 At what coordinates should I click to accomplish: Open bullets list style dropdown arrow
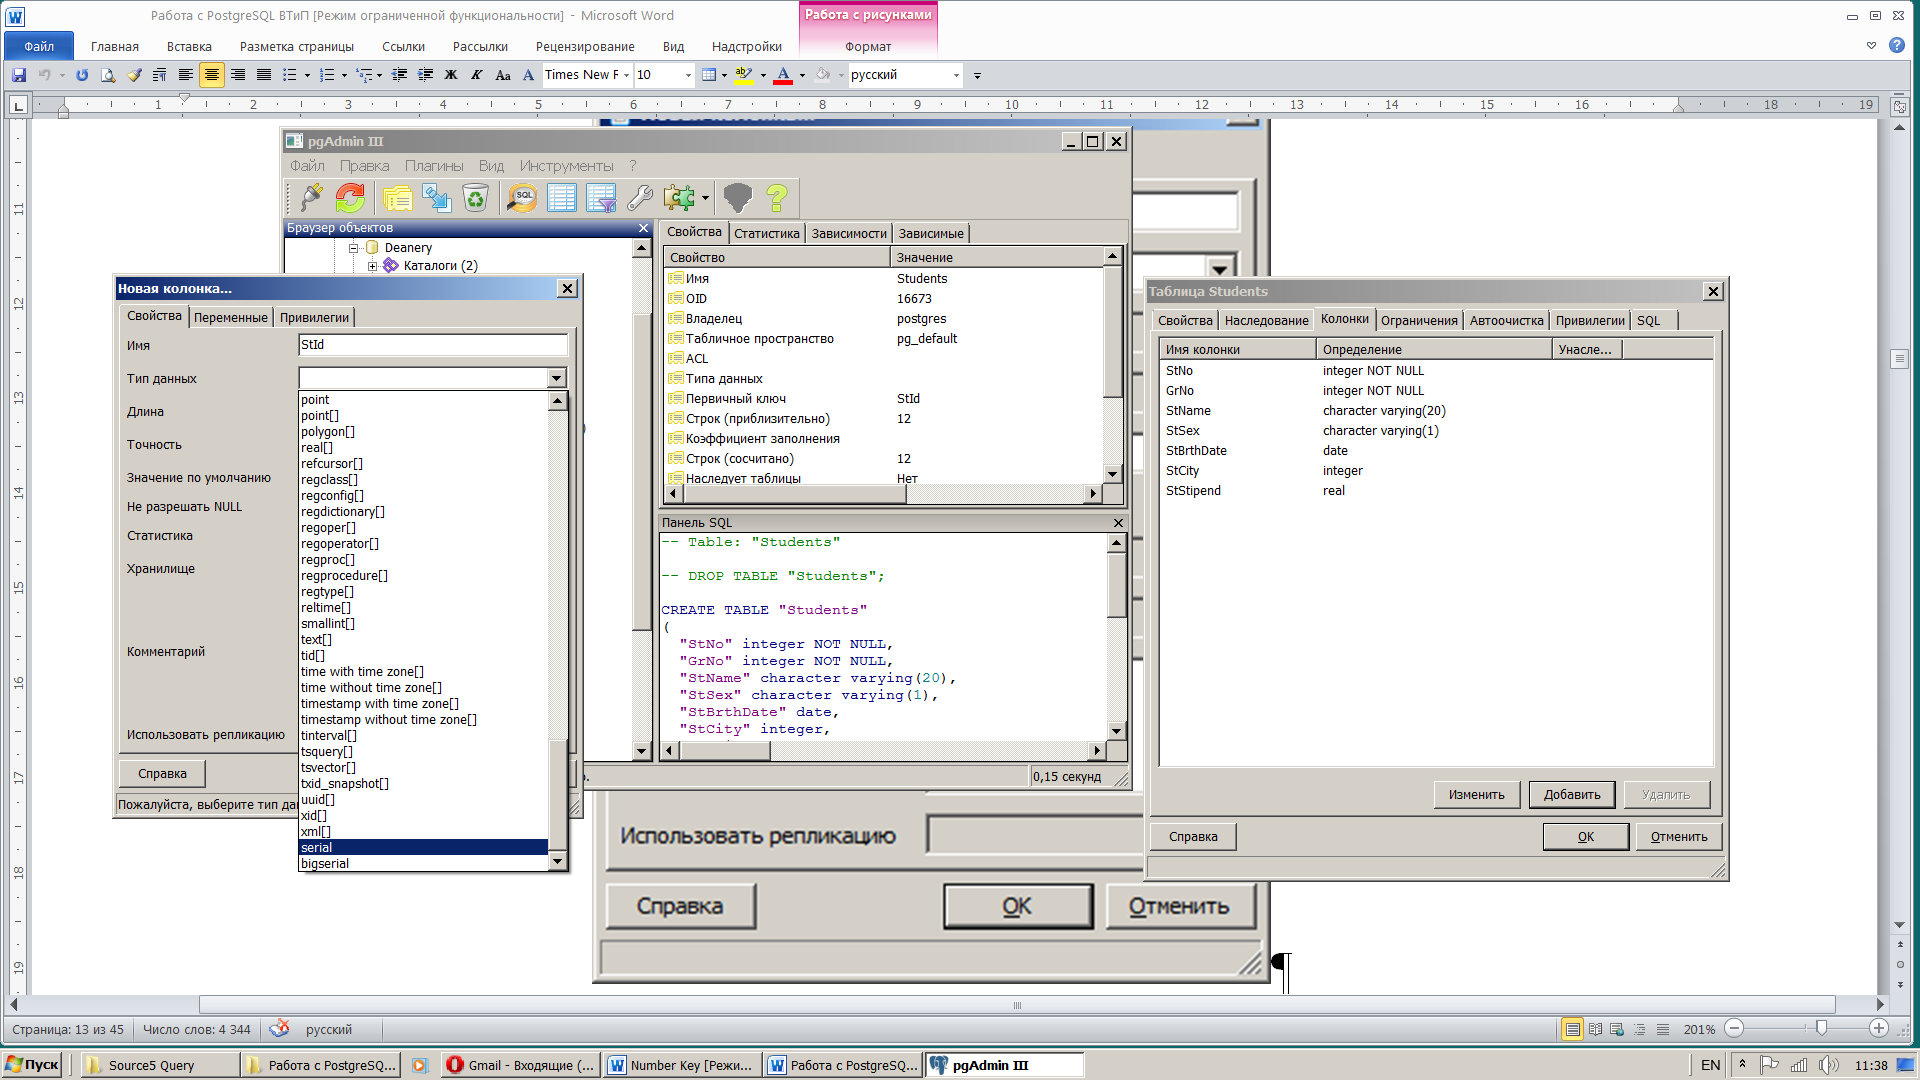(x=307, y=75)
